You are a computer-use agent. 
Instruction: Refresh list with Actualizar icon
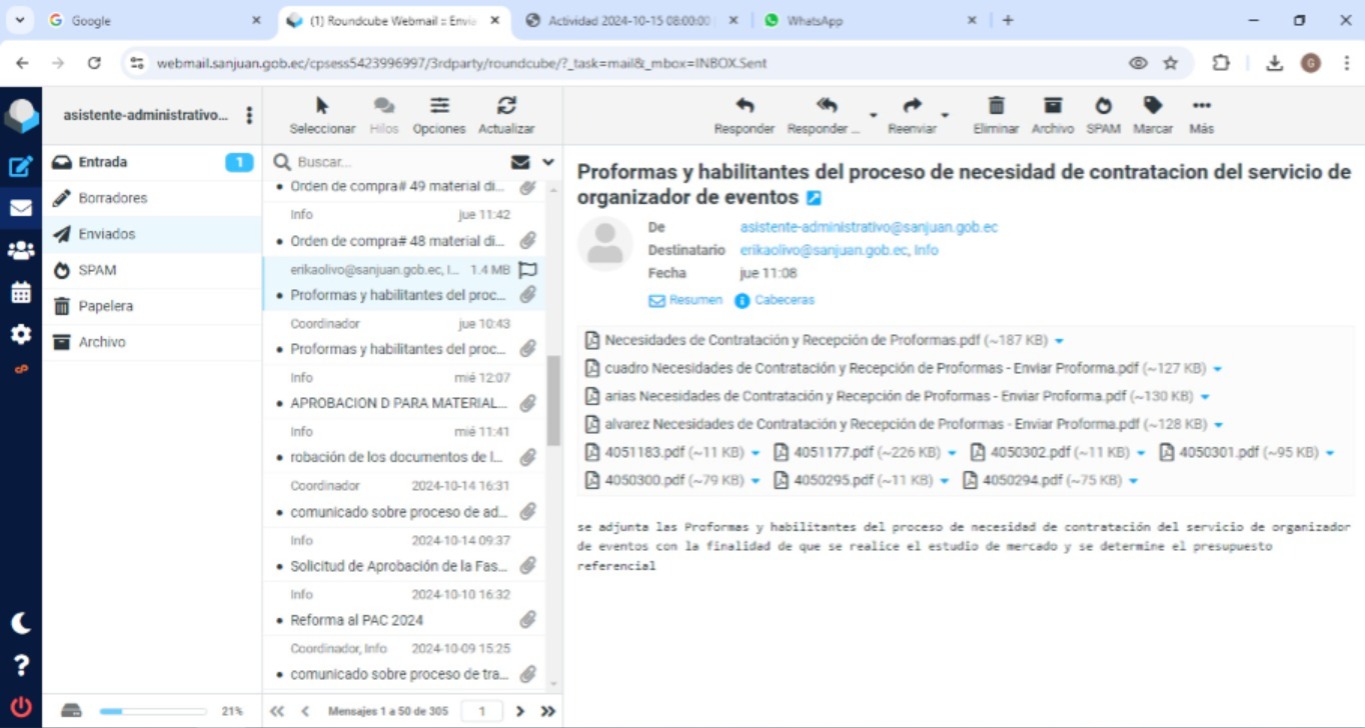[506, 107]
